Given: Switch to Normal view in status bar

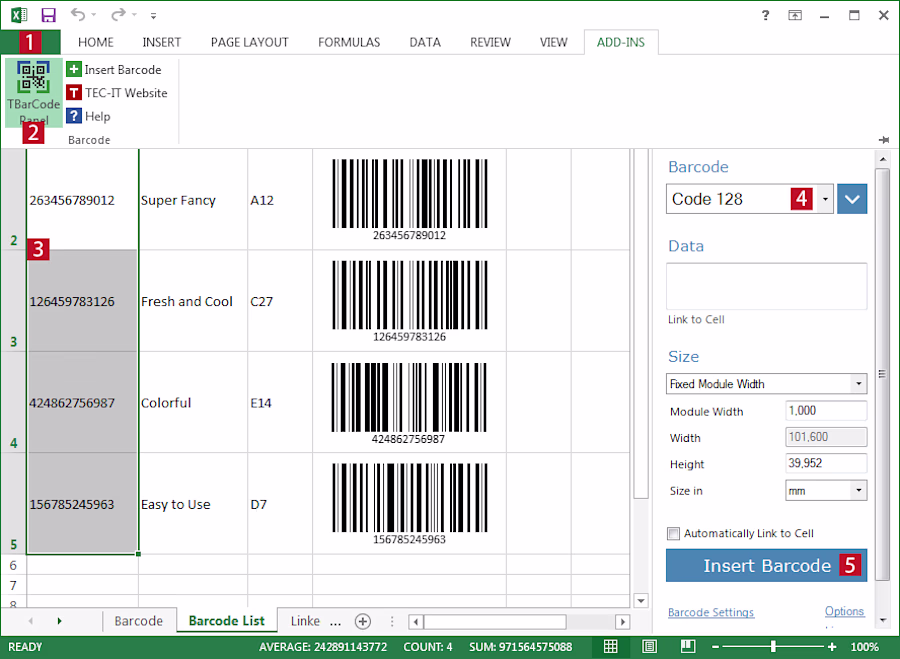Looking at the screenshot, I should pos(611,646).
